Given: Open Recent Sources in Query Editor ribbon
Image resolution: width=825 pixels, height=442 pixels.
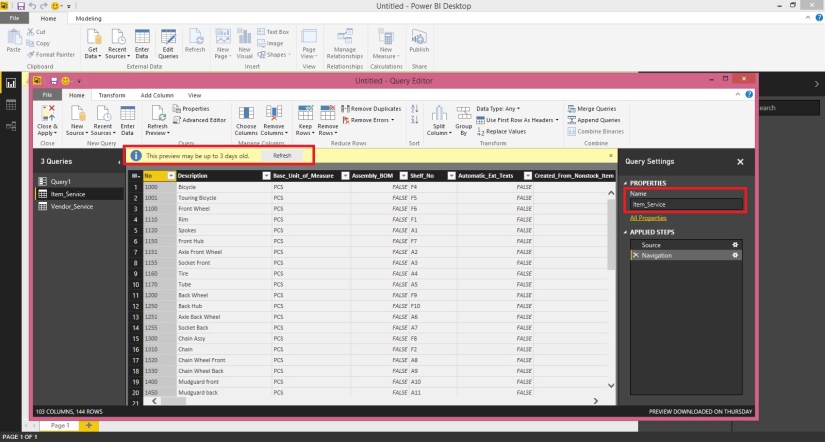Looking at the screenshot, I should pos(103,120).
